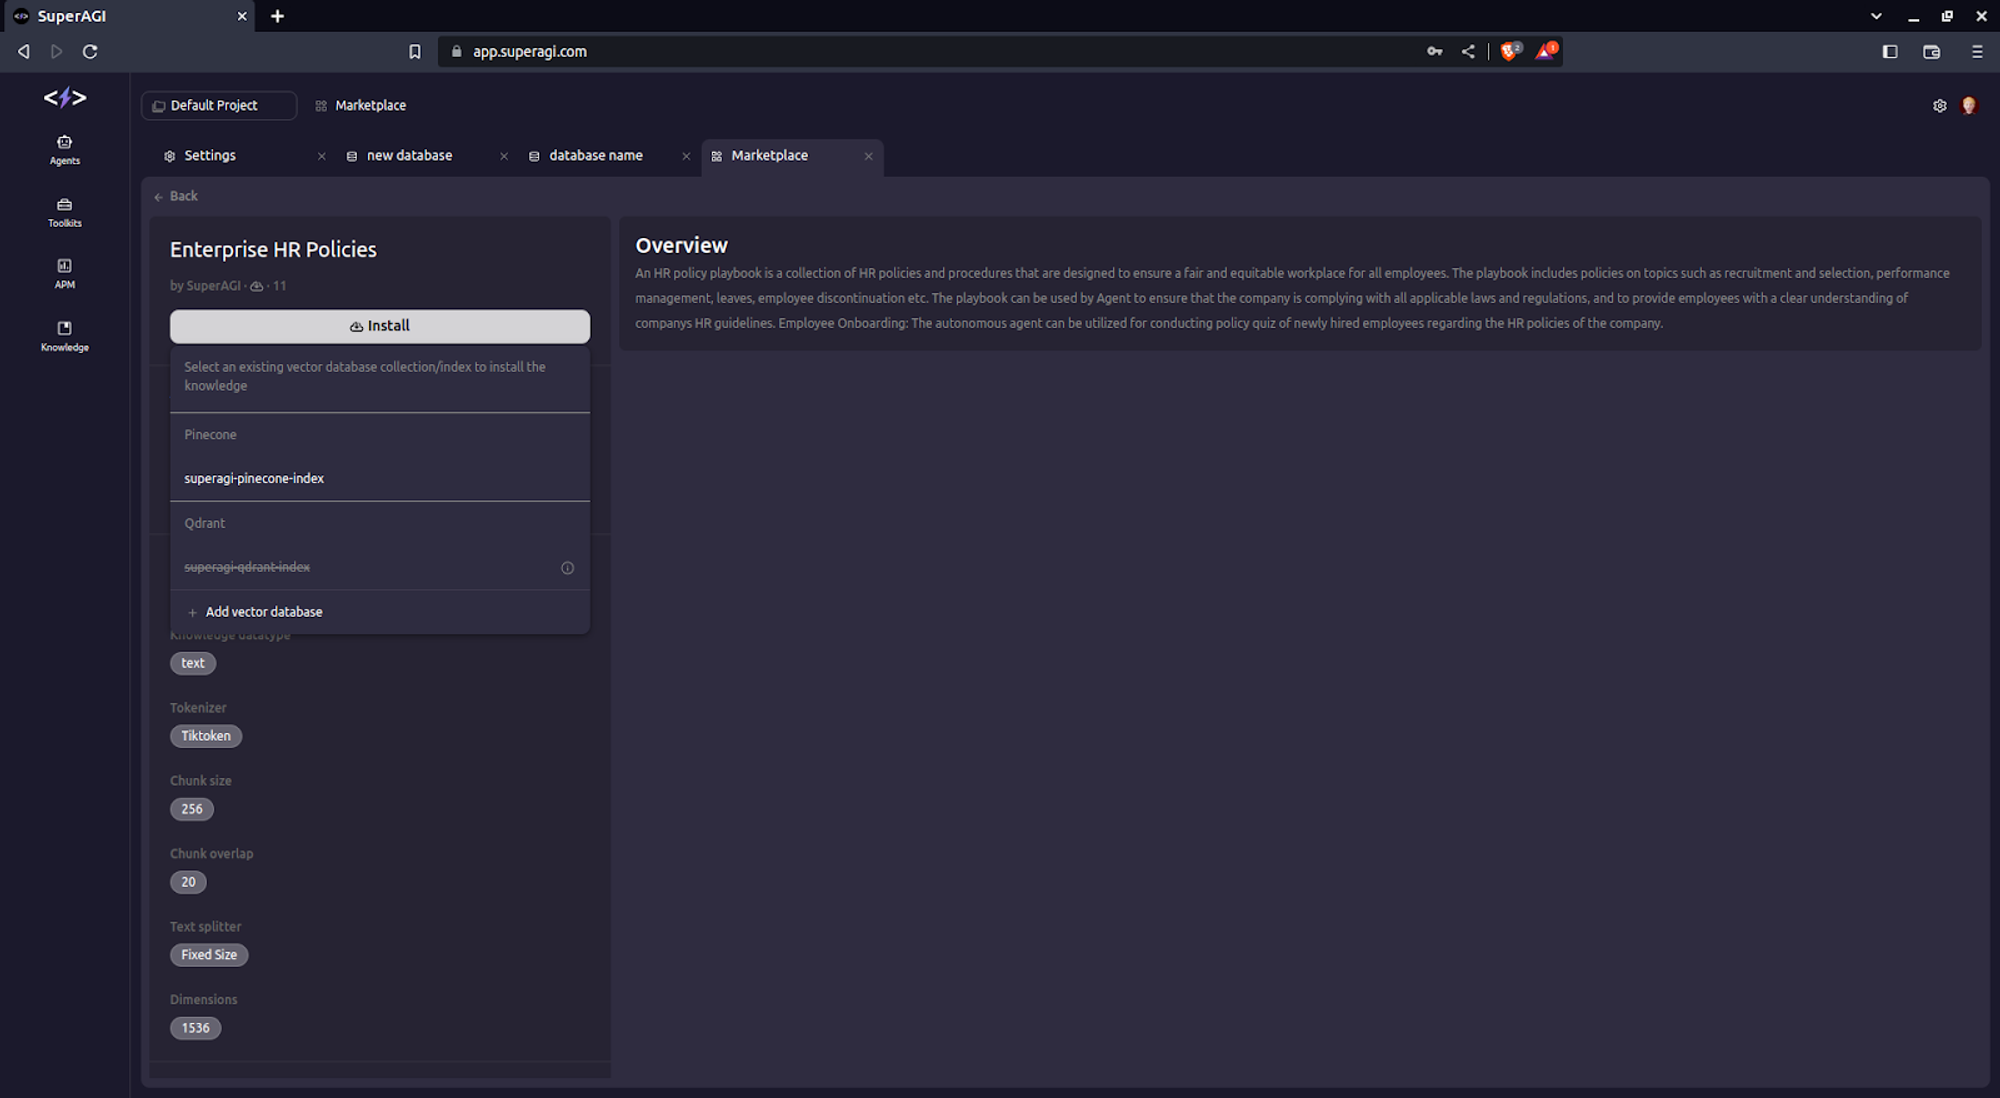The image size is (2000, 1098).
Task: Open settings gear icon at top right
Action: (x=1939, y=106)
